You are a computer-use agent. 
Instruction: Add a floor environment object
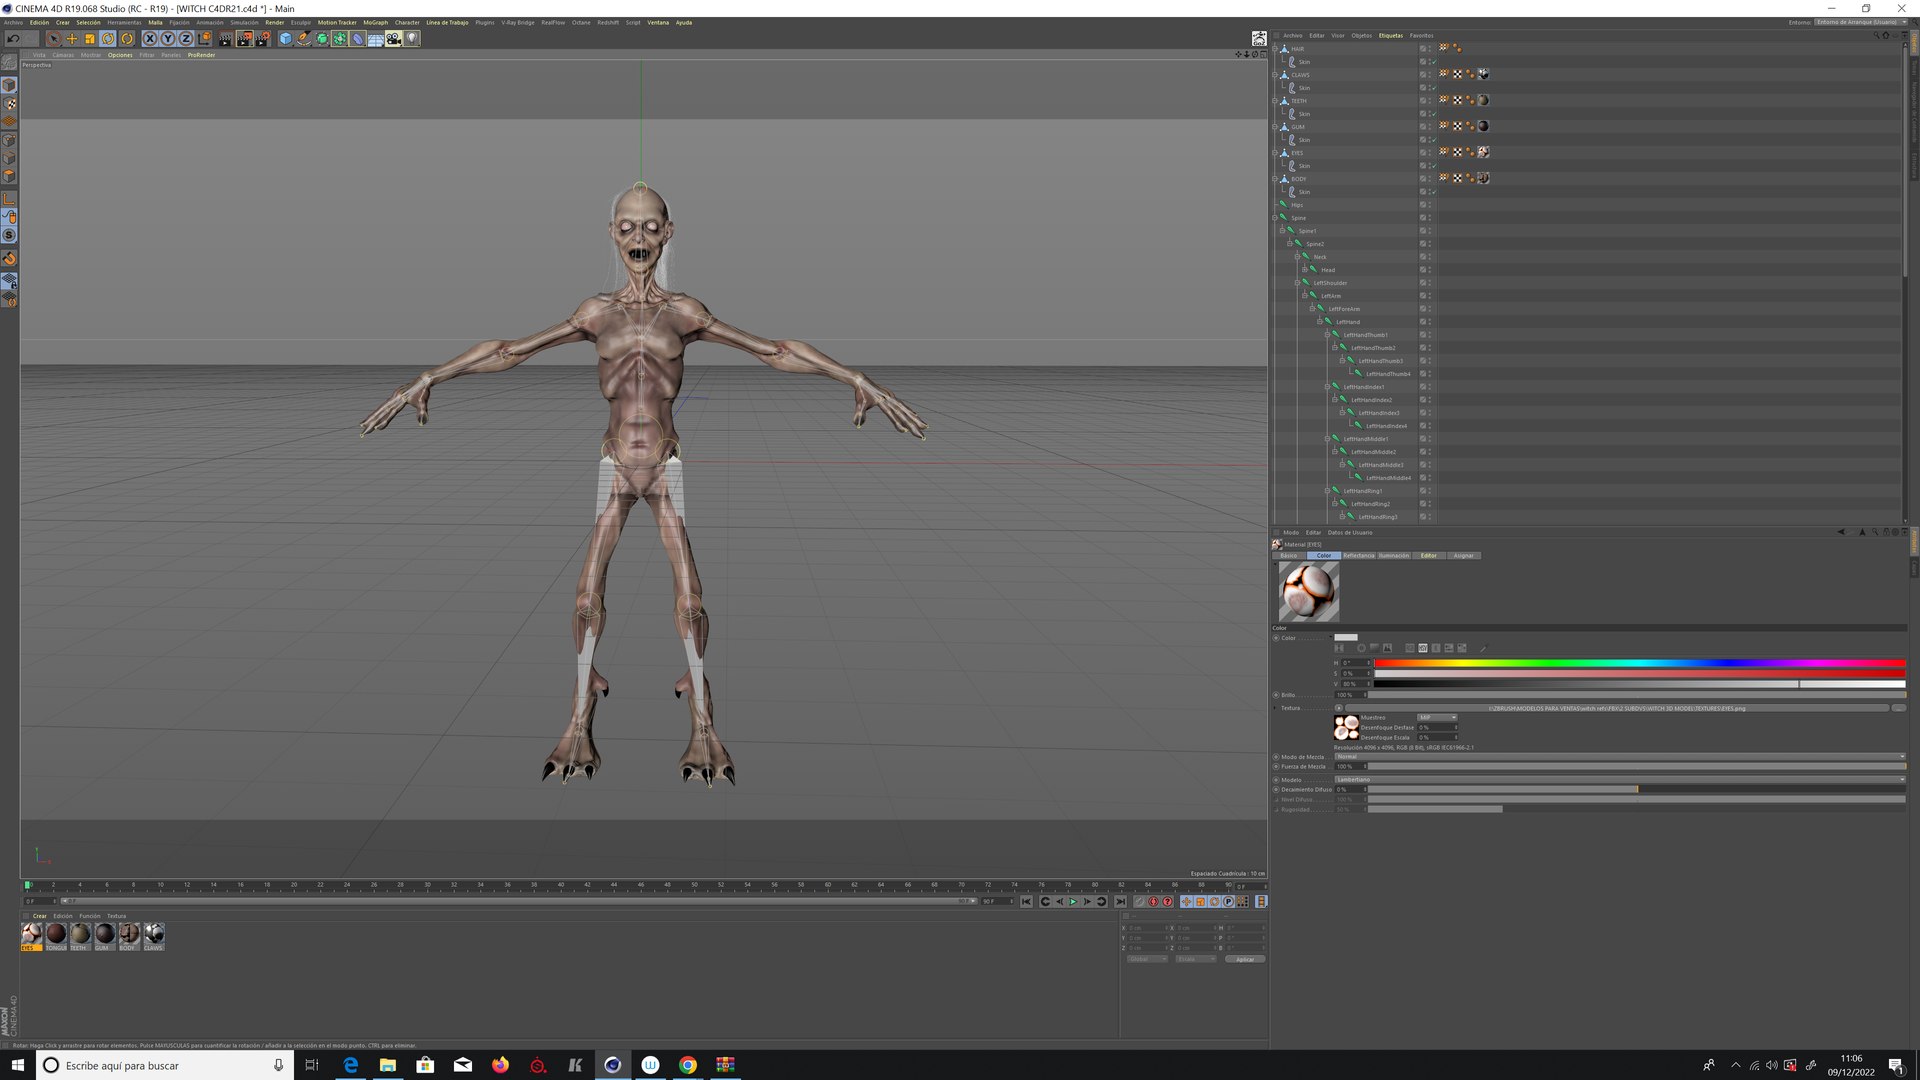tap(376, 39)
